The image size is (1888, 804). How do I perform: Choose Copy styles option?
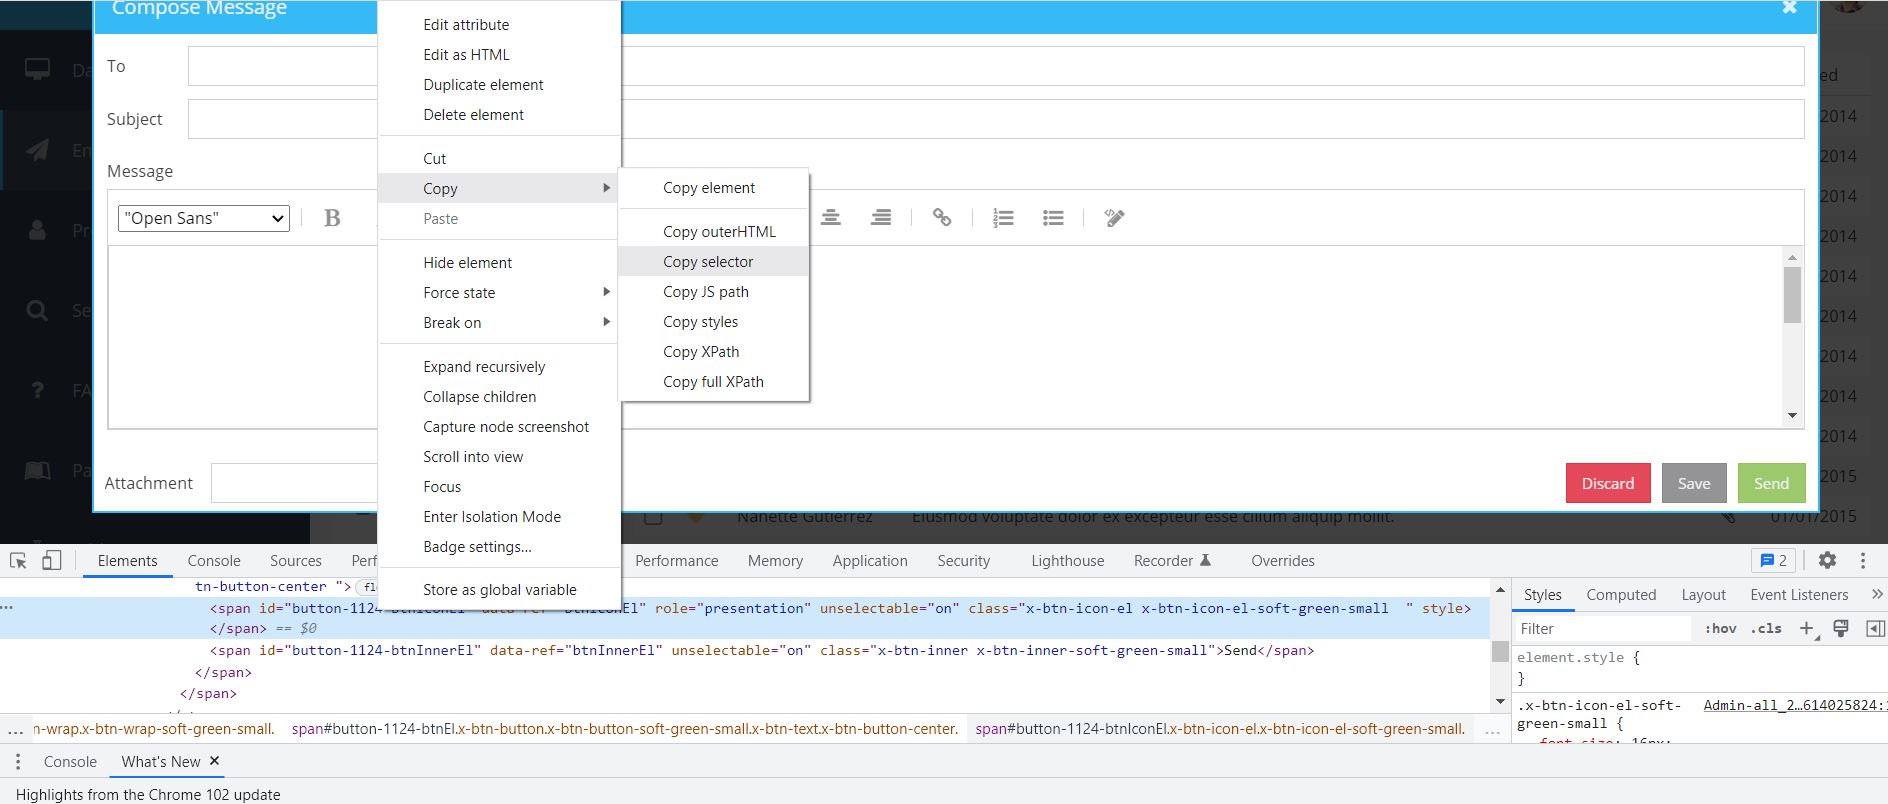pyautogui.click(x=713, y=322)
